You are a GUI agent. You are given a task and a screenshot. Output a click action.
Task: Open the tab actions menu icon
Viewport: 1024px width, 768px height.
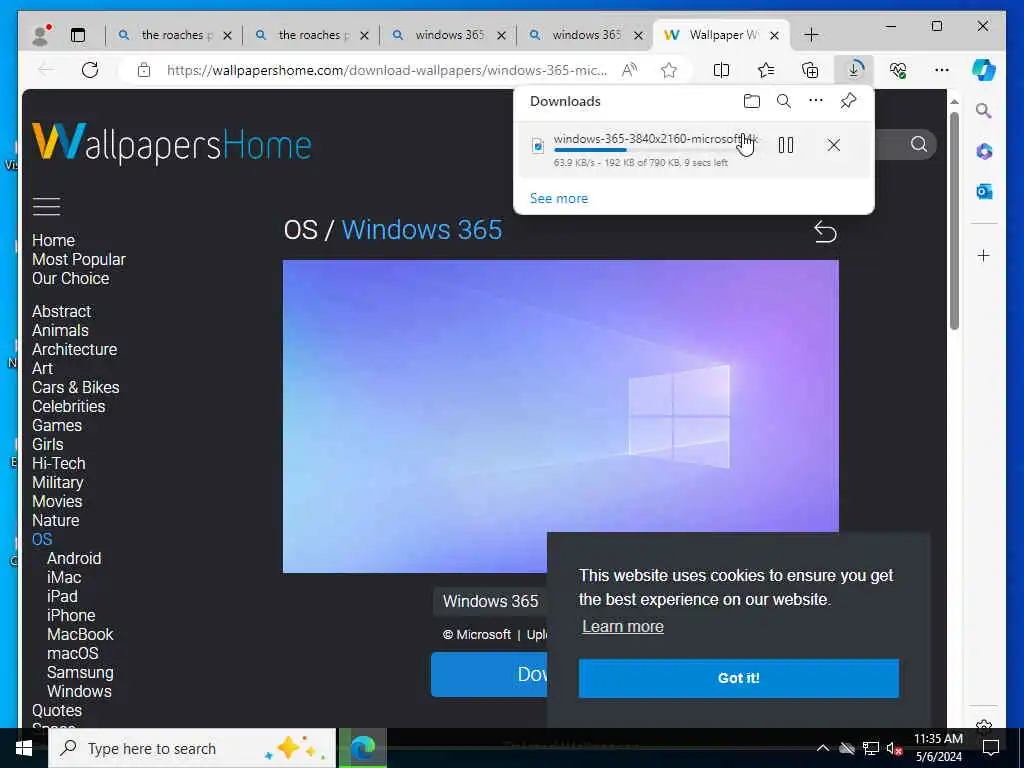[x=78, y=35]
